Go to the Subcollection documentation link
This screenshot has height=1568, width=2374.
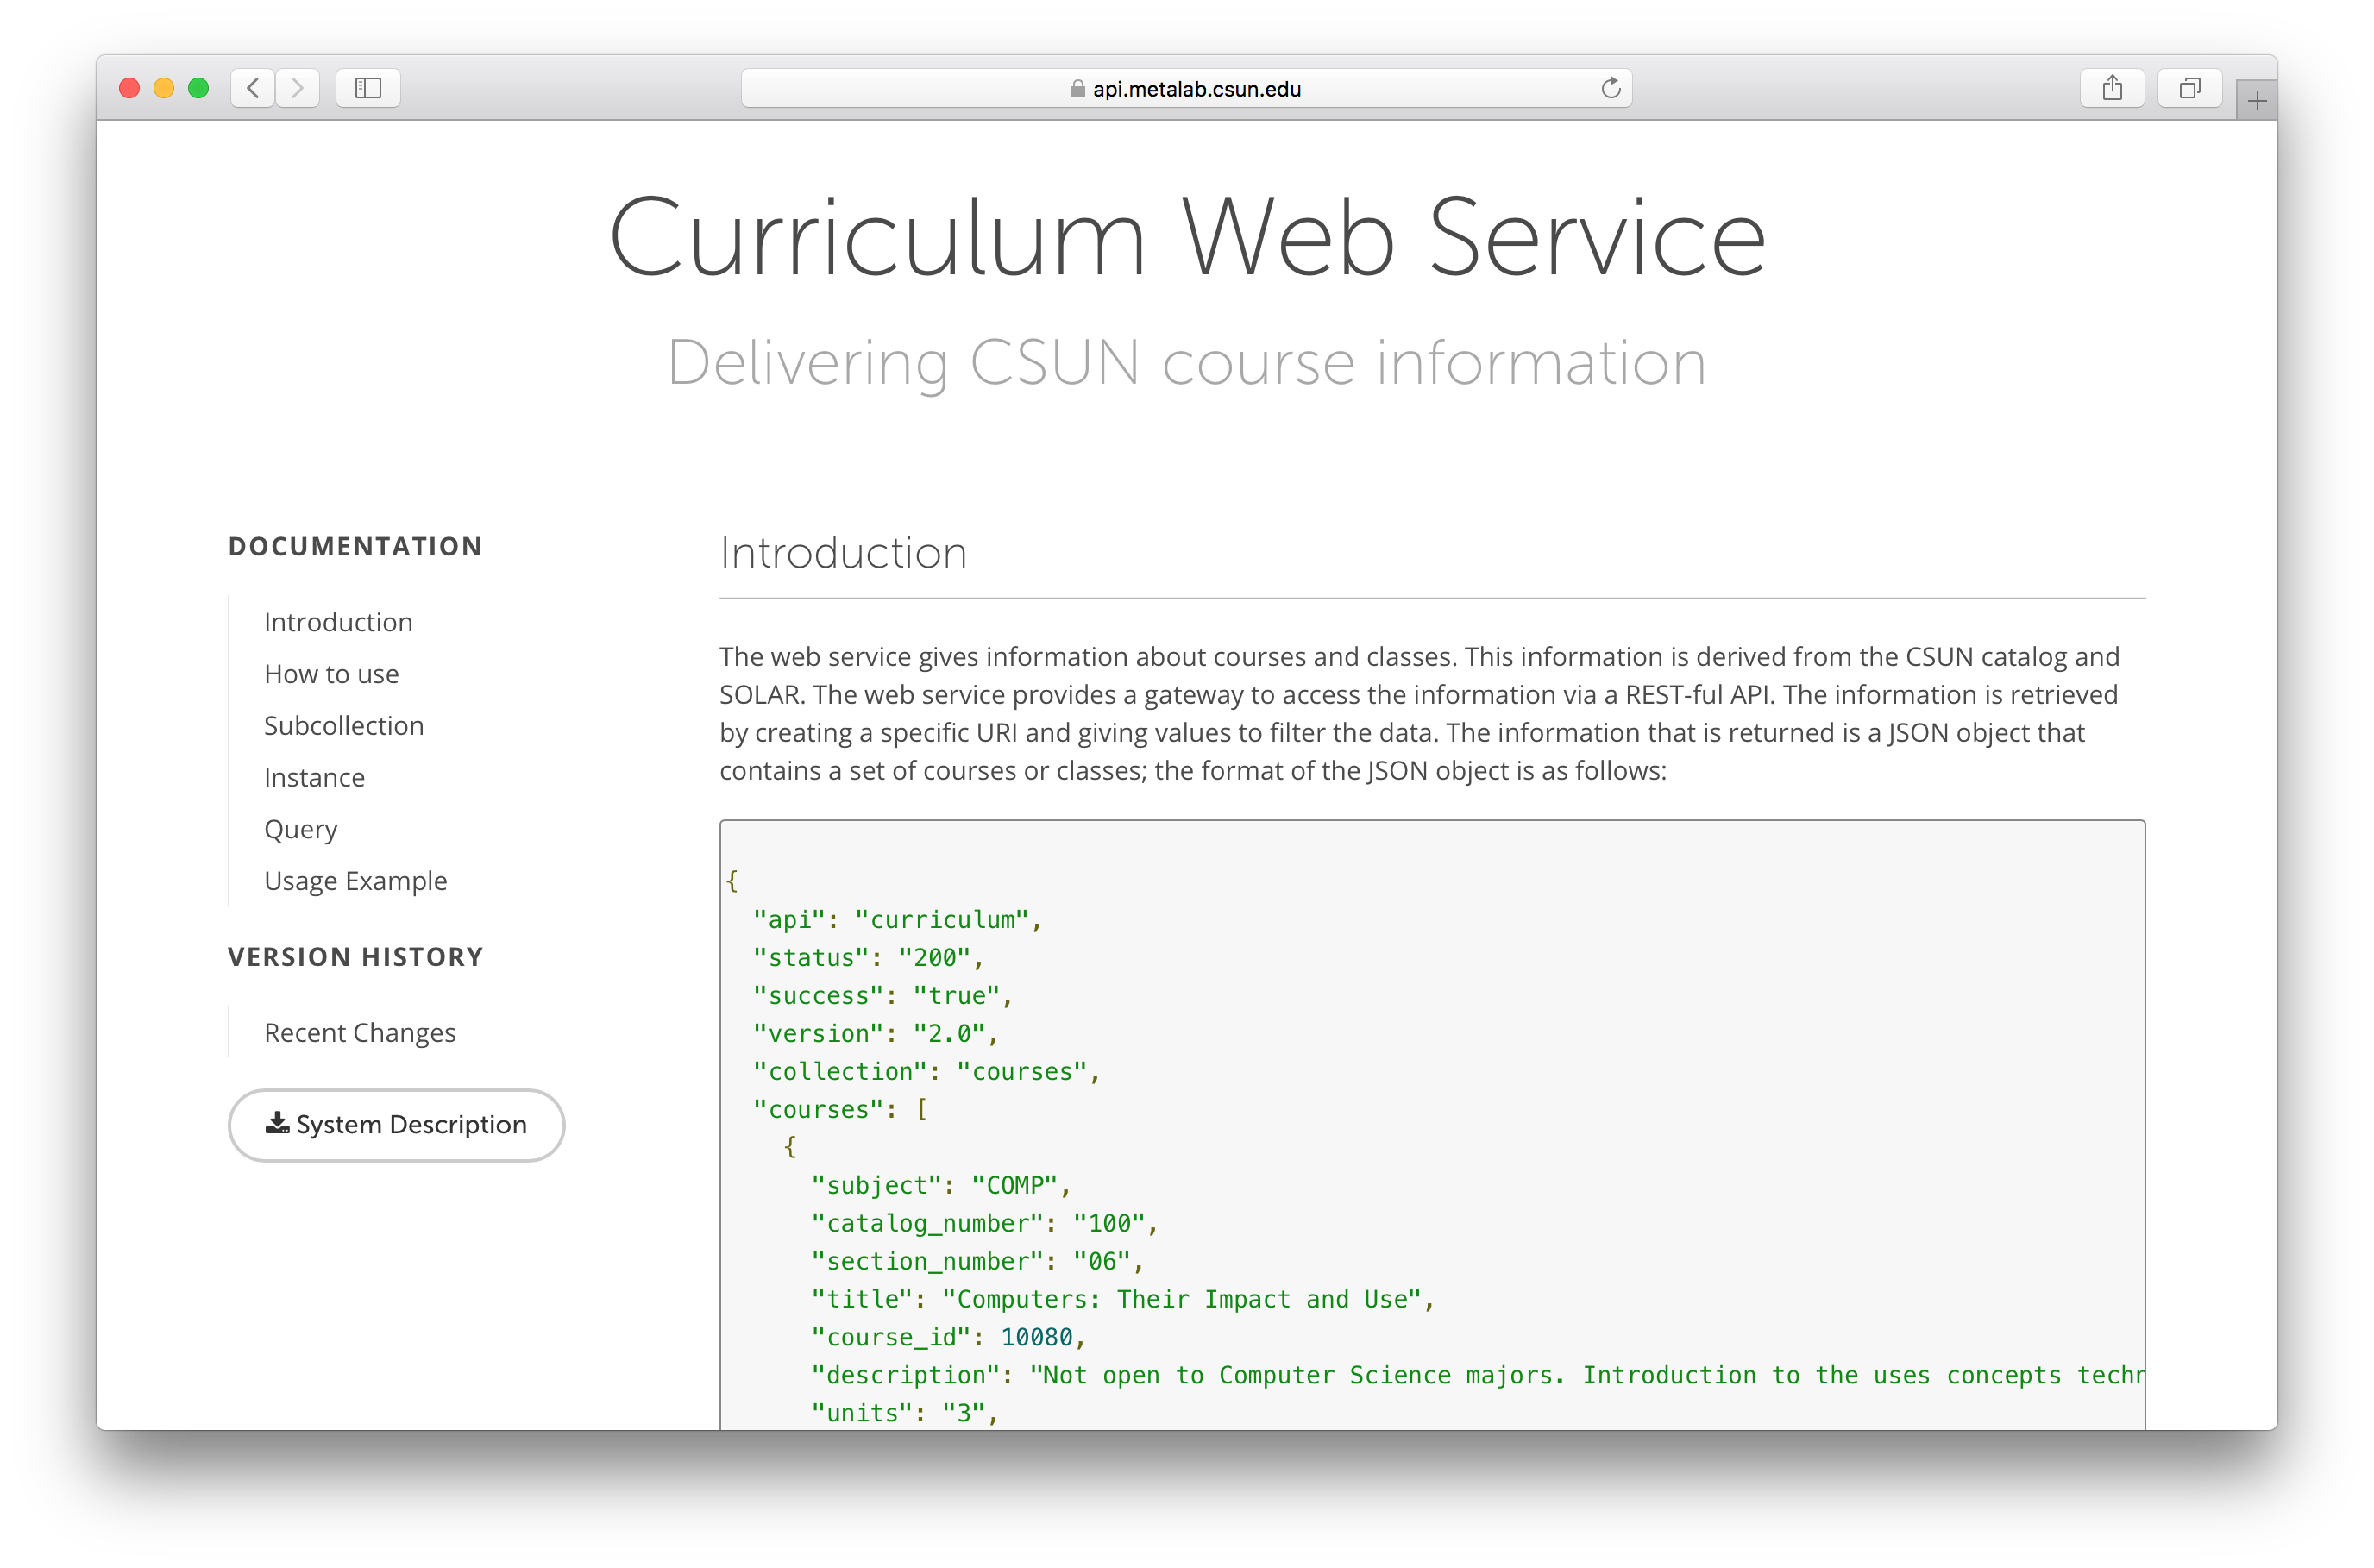[344, 725]
